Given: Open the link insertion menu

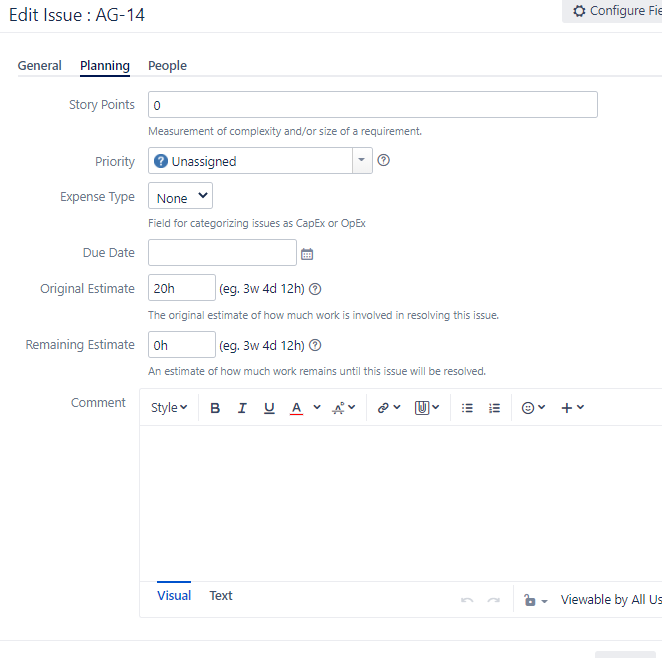Looking at the screenshot, I should click(x=388, y=408).
